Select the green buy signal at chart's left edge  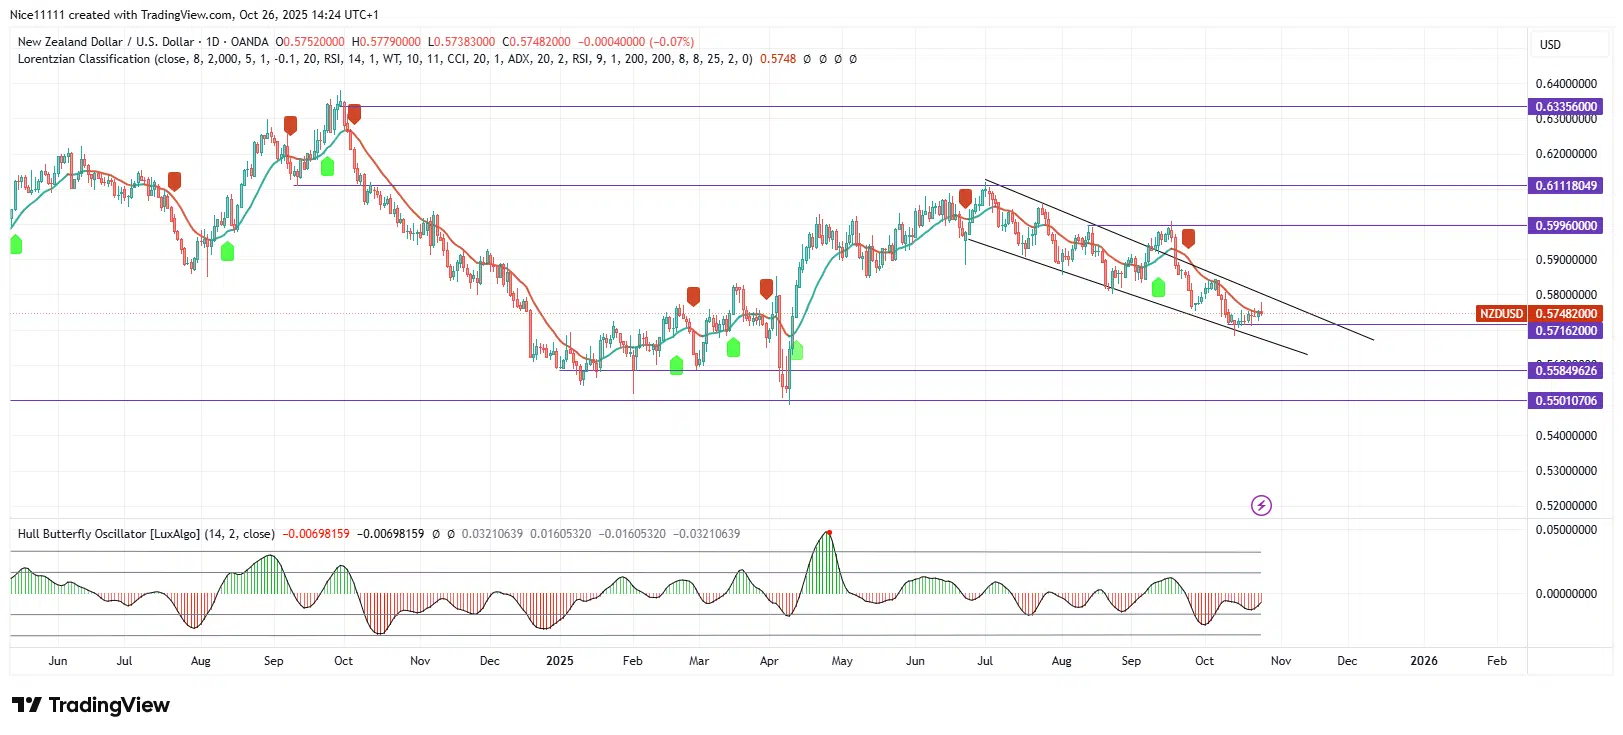pos(16,244)
